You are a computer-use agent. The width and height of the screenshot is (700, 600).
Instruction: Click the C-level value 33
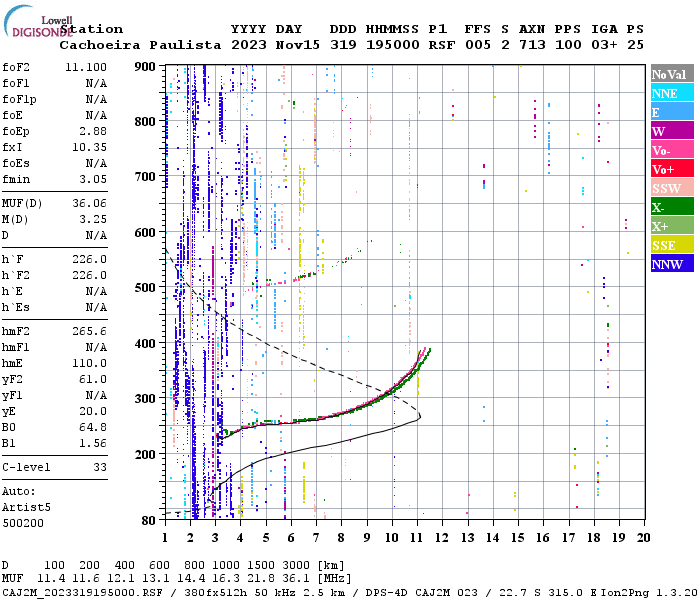100,467
